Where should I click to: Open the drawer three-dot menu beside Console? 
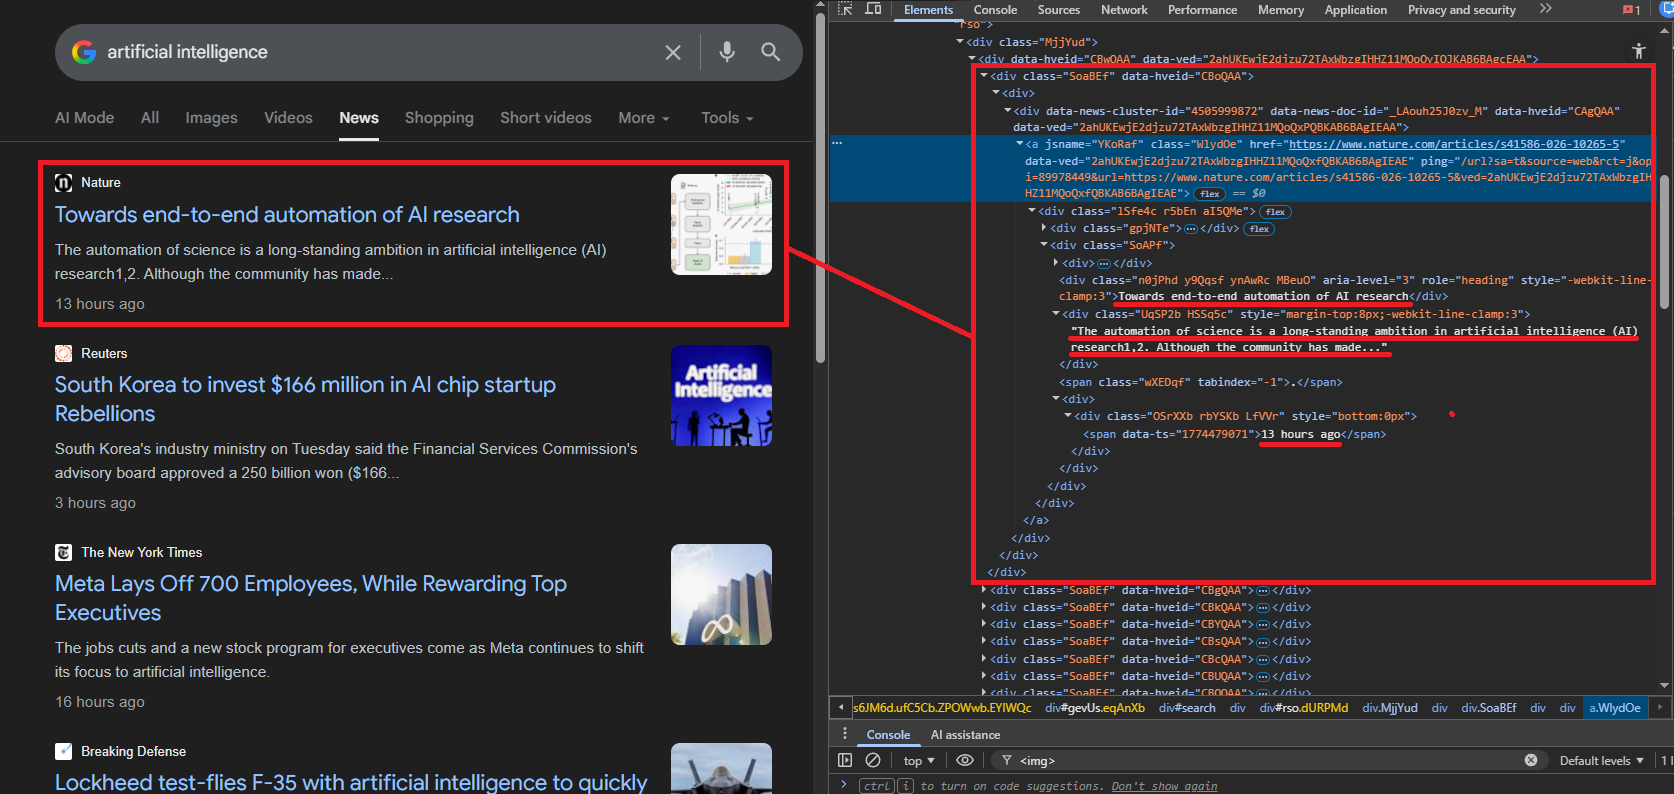click(845, 734)
